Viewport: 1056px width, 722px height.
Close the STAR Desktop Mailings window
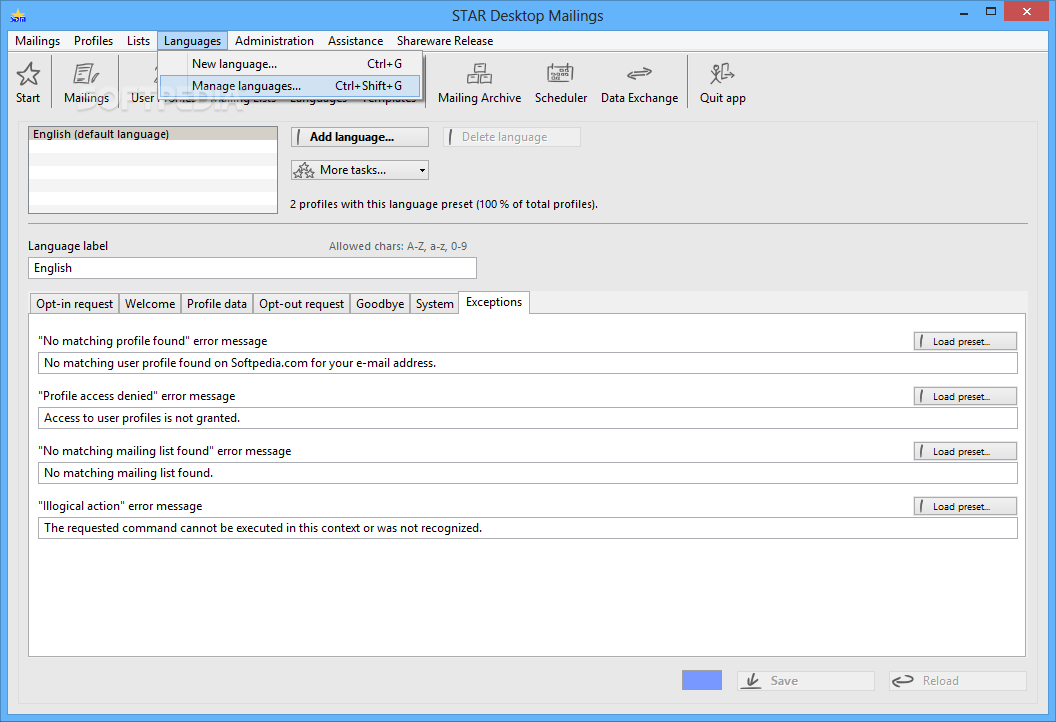[x=1026, y=11]
